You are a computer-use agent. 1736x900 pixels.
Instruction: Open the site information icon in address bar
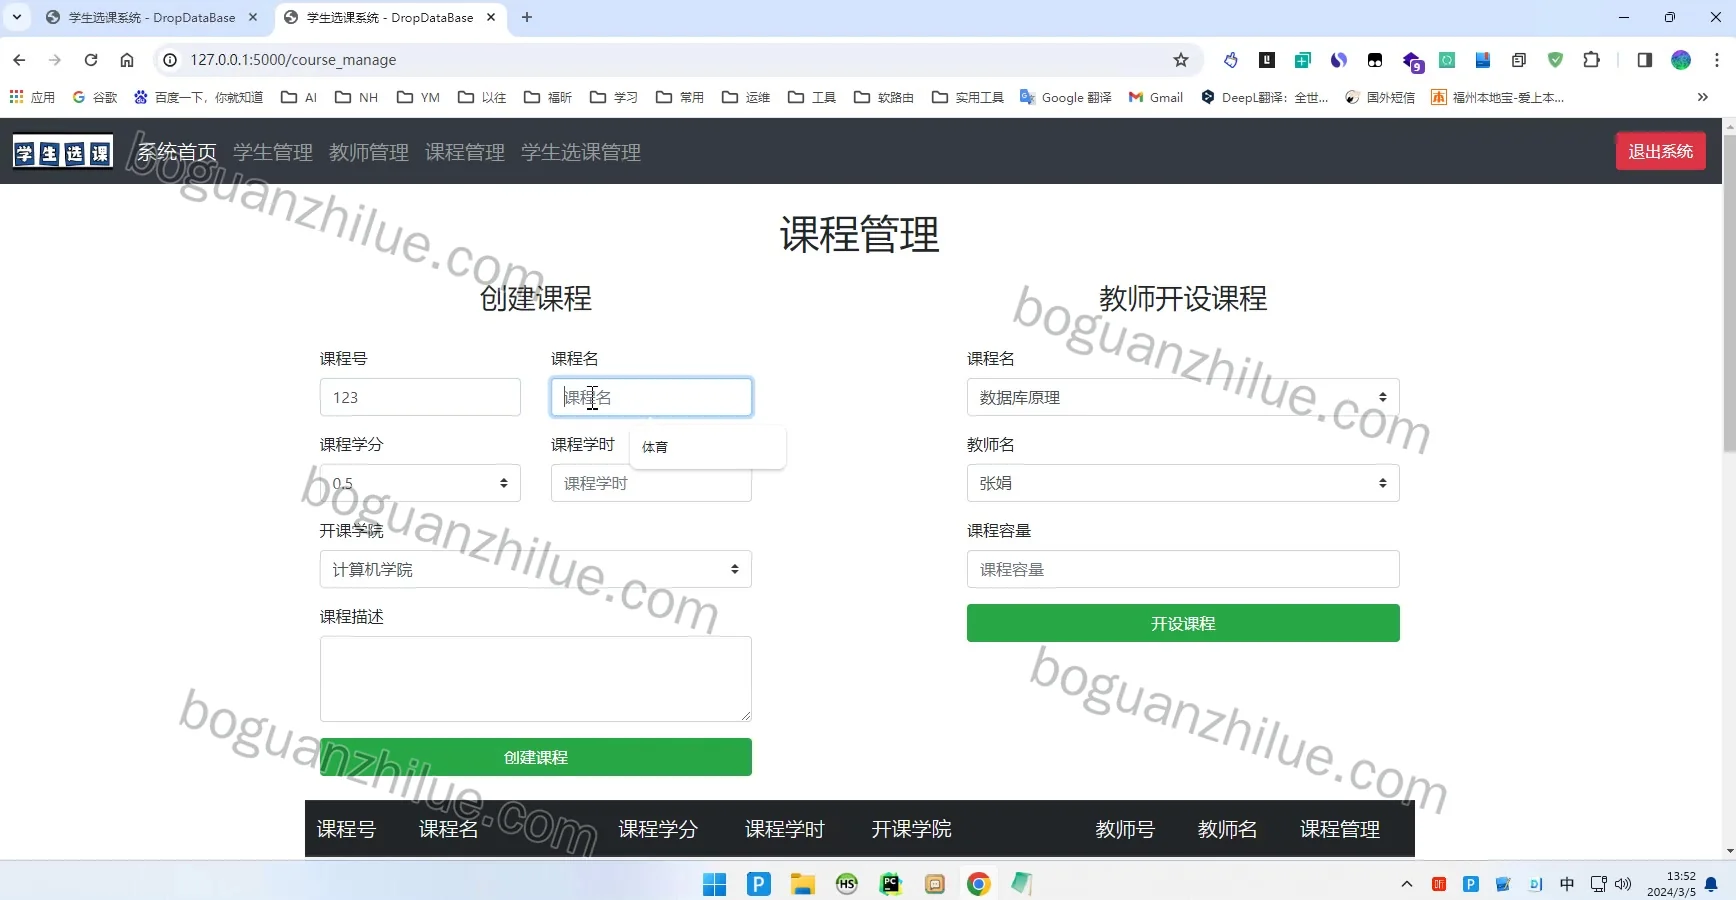pos(170,60)
